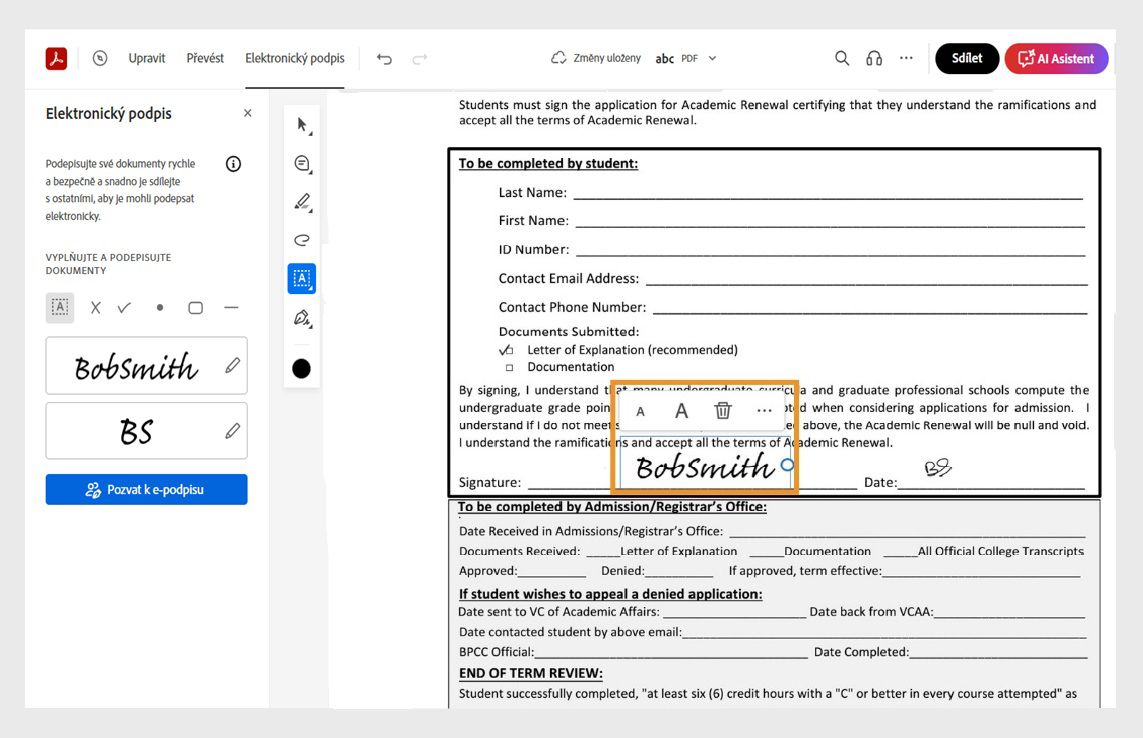The width and height of the screenshot is (1143, 738).
Task: Choose the BS saved initials
Action: point(136,431)
